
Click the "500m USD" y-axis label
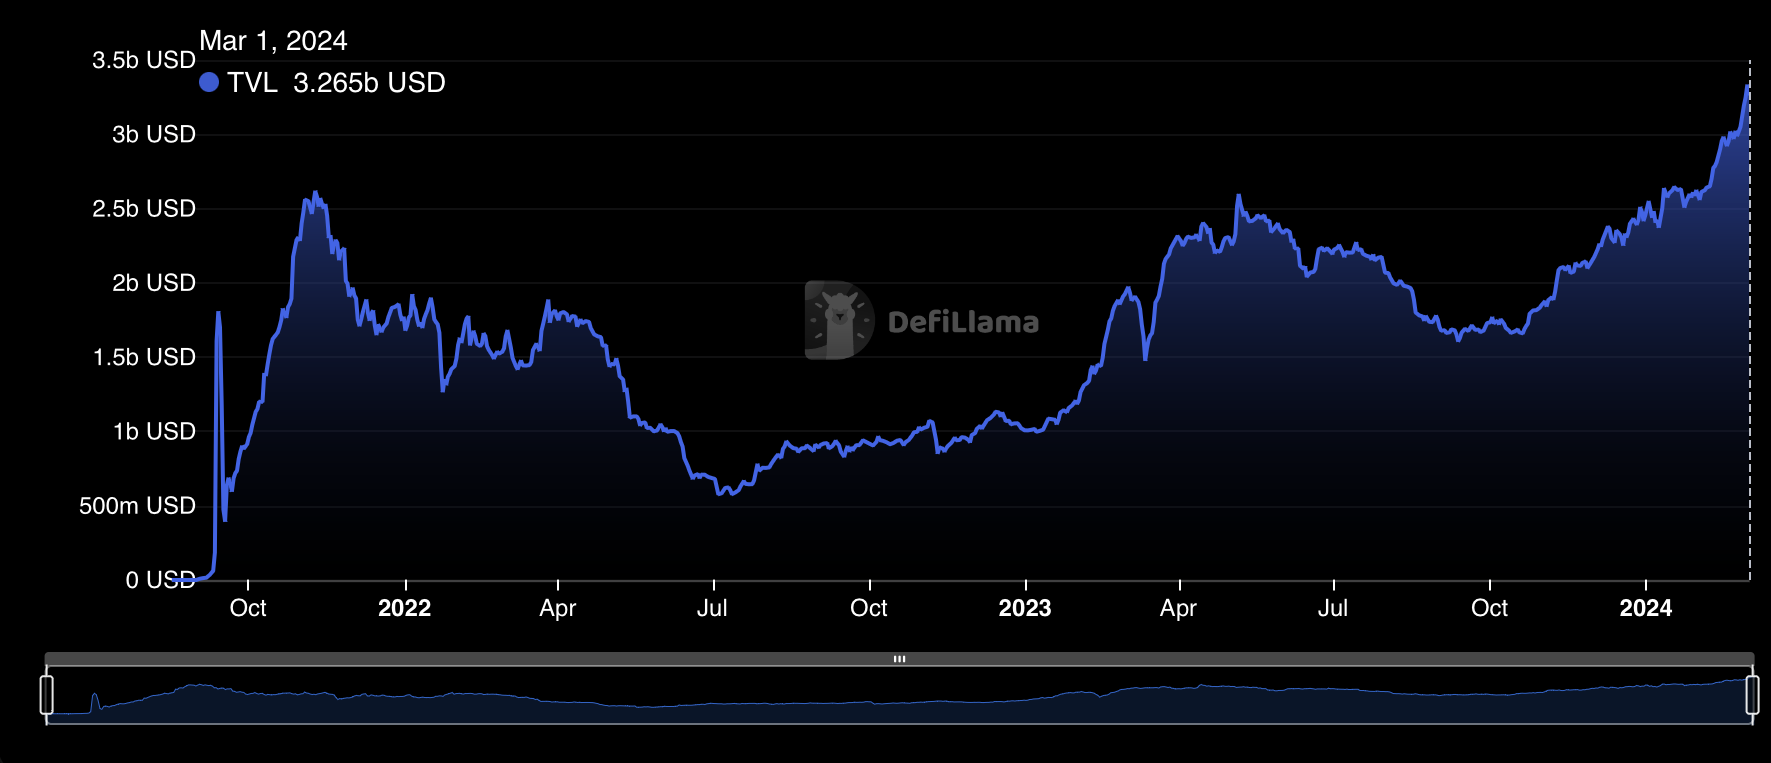pyautogui.click(x=138, y=506)
